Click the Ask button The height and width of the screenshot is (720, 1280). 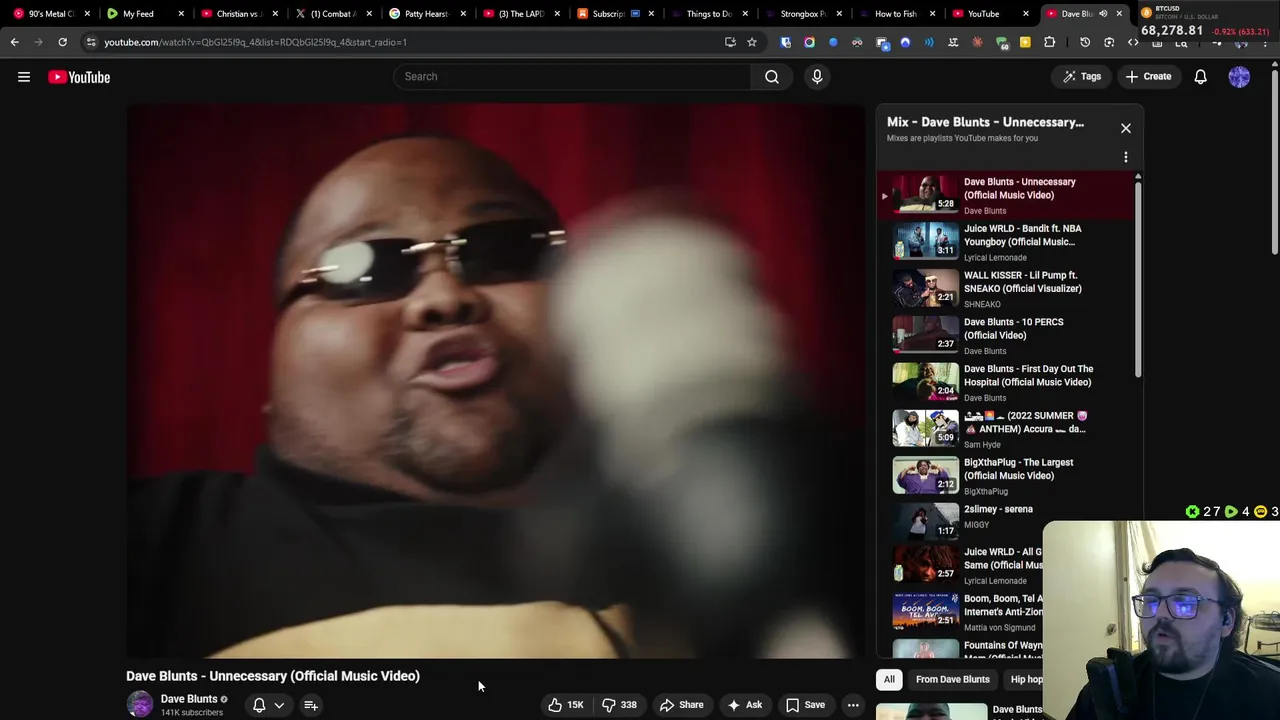[745, 705]
